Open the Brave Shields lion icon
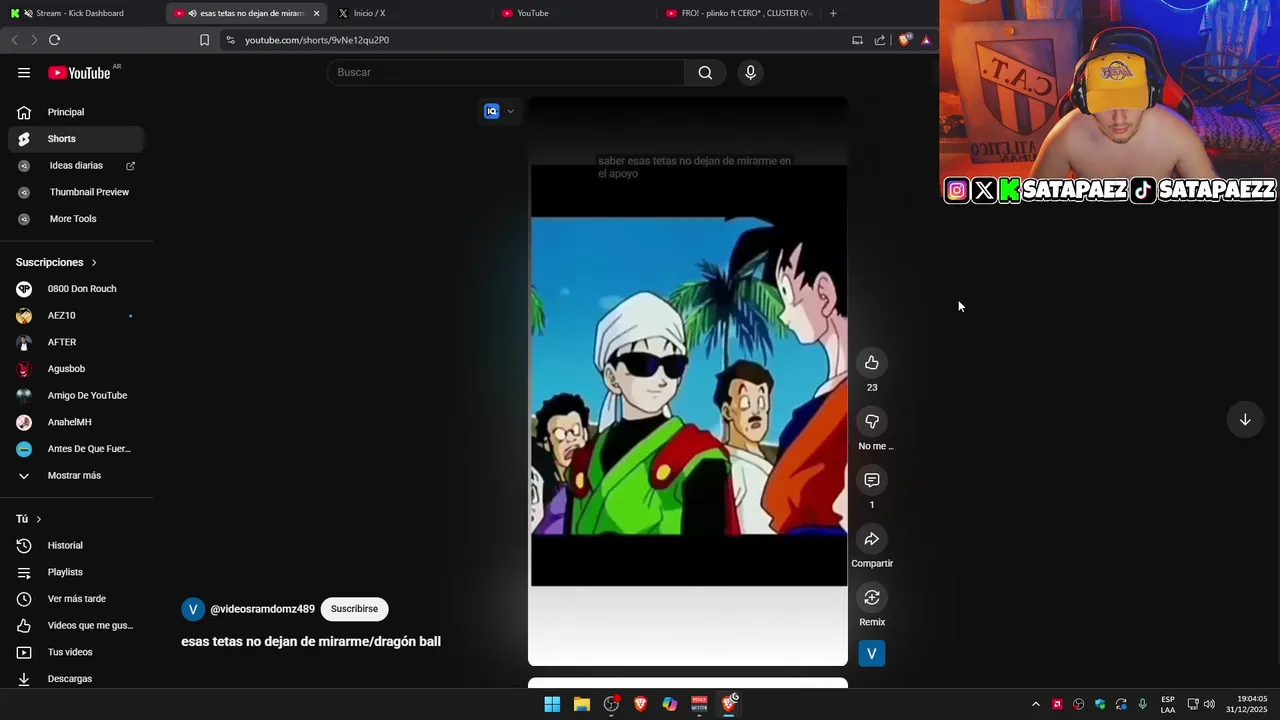This screenshot has height=720, width=1280. [x=905, y=40]
